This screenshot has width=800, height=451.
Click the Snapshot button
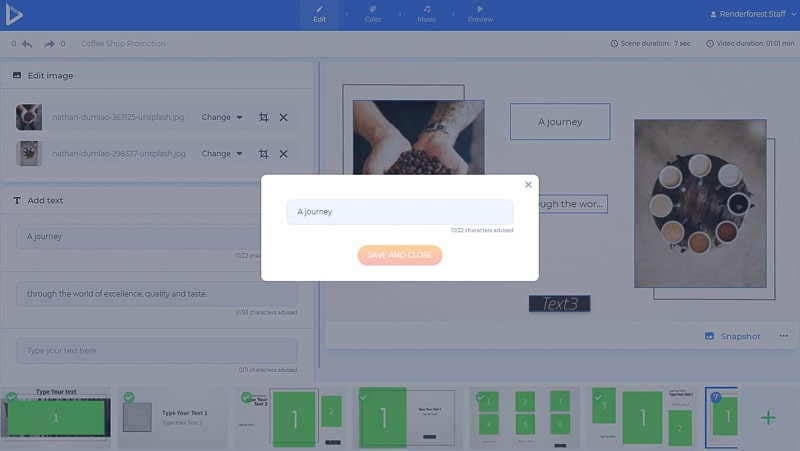pyautogui.click(x=733, y=336)
